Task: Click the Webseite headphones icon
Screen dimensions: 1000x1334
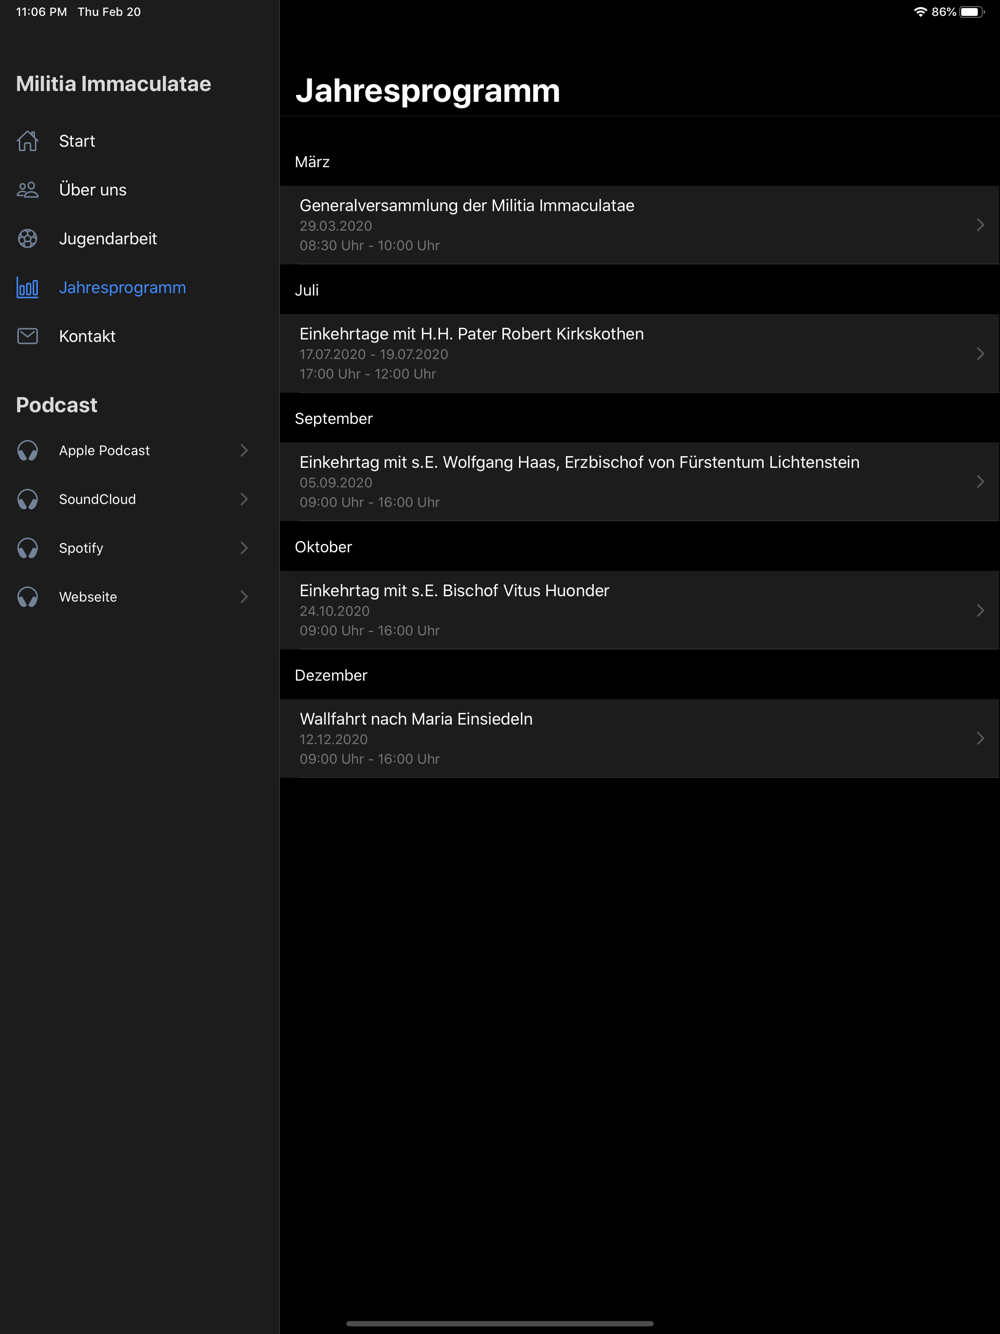Action: [28, 597]
